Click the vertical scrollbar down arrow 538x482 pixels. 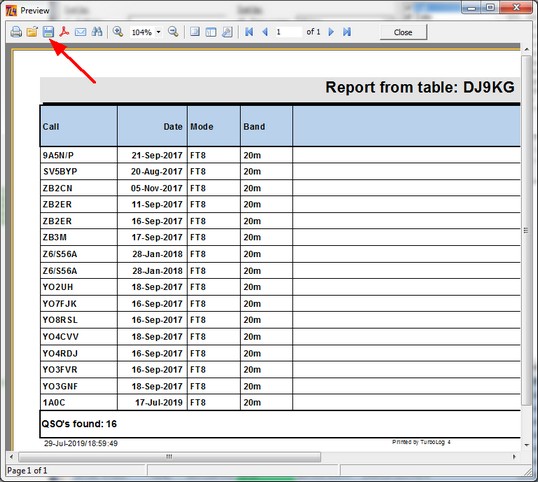tap(526, 445)
